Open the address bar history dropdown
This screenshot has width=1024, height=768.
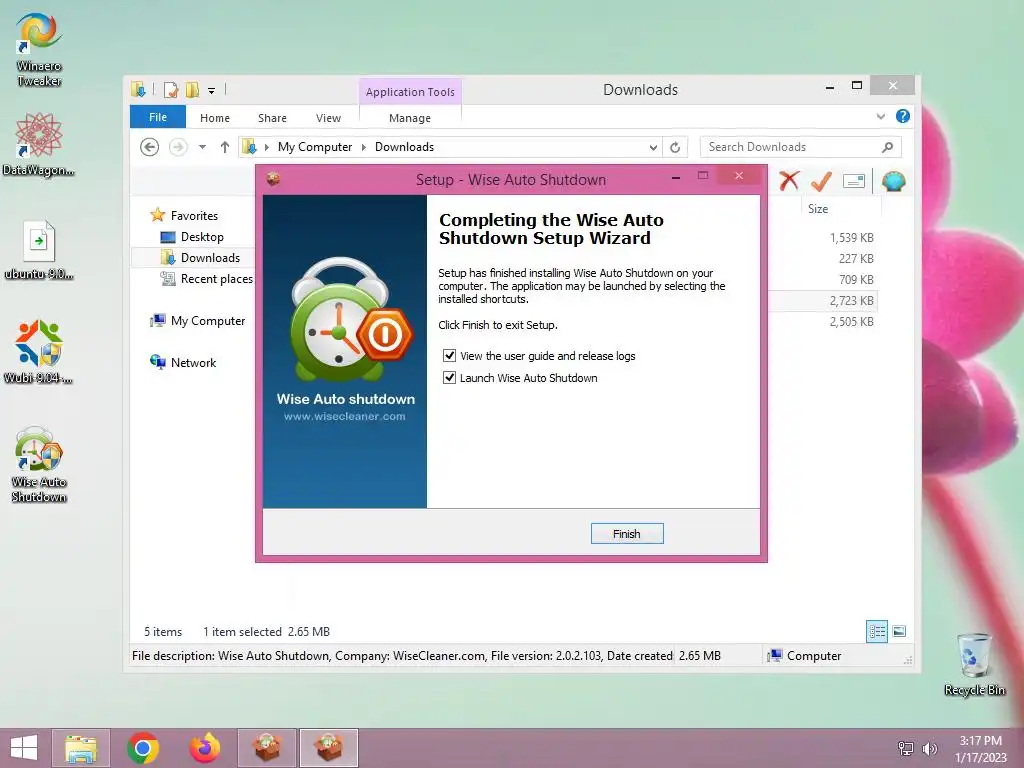653,147
